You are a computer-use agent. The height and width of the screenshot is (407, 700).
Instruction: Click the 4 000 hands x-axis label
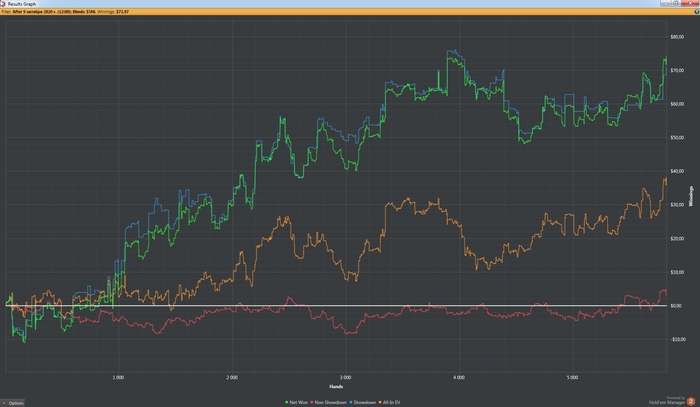coord(458,378)
